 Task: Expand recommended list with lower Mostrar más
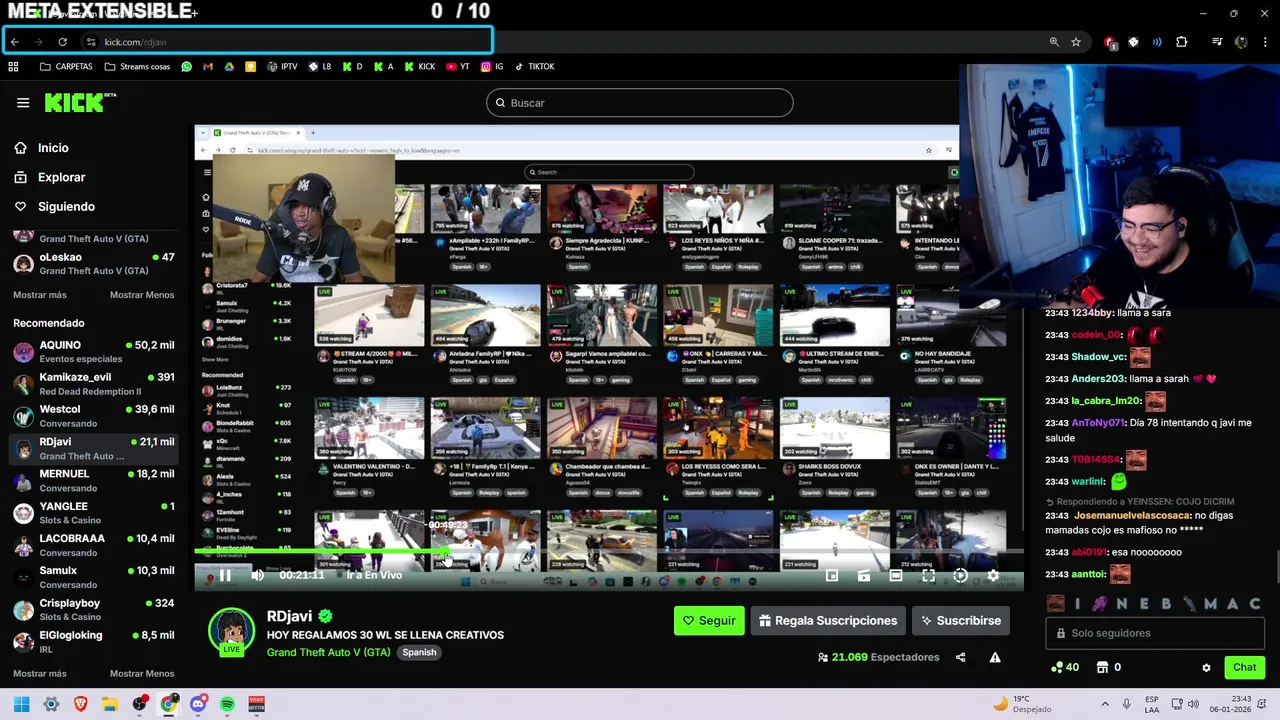(x=40, y=673)
